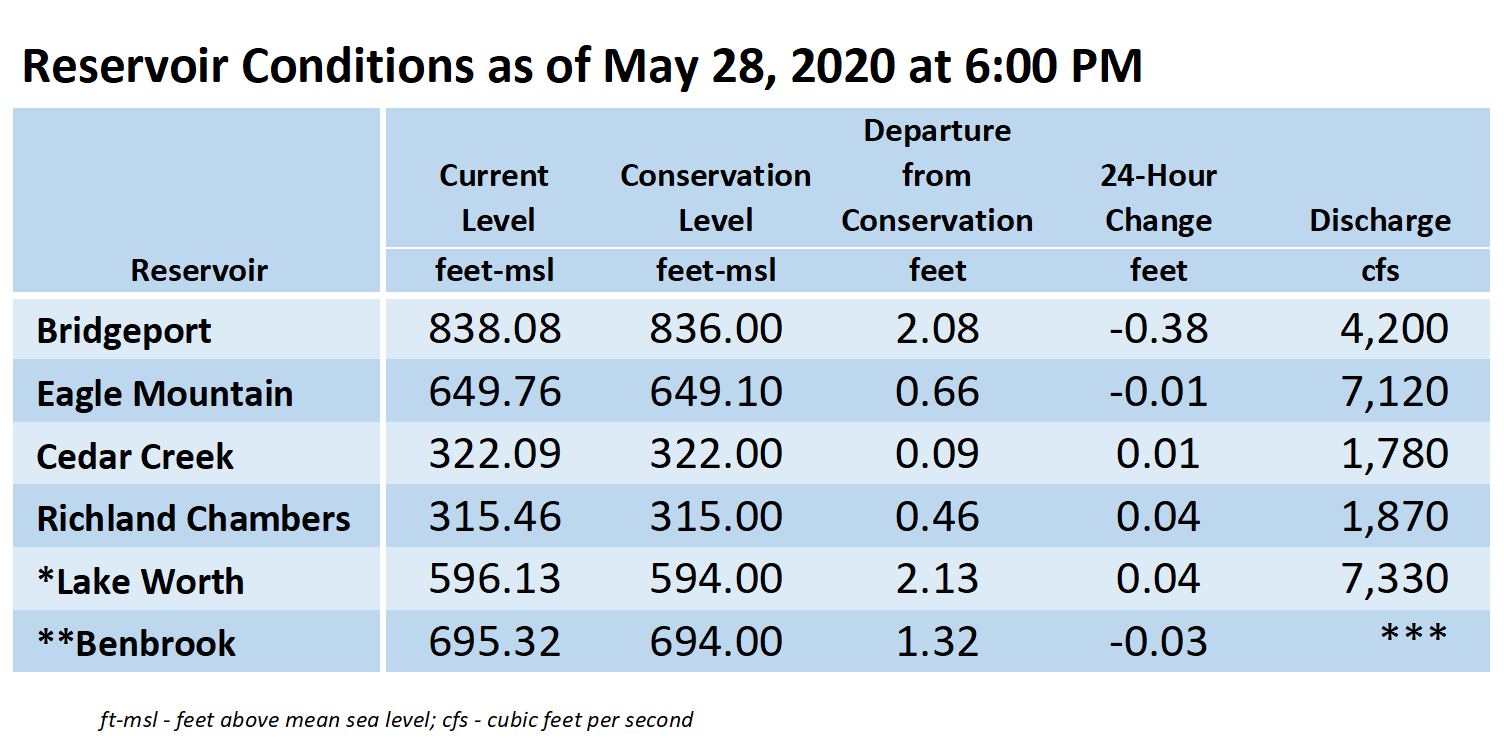Screen dimensions: 1504x747
Task: Click the Cedar Creek reservoir name
Action: click(135, 457)
